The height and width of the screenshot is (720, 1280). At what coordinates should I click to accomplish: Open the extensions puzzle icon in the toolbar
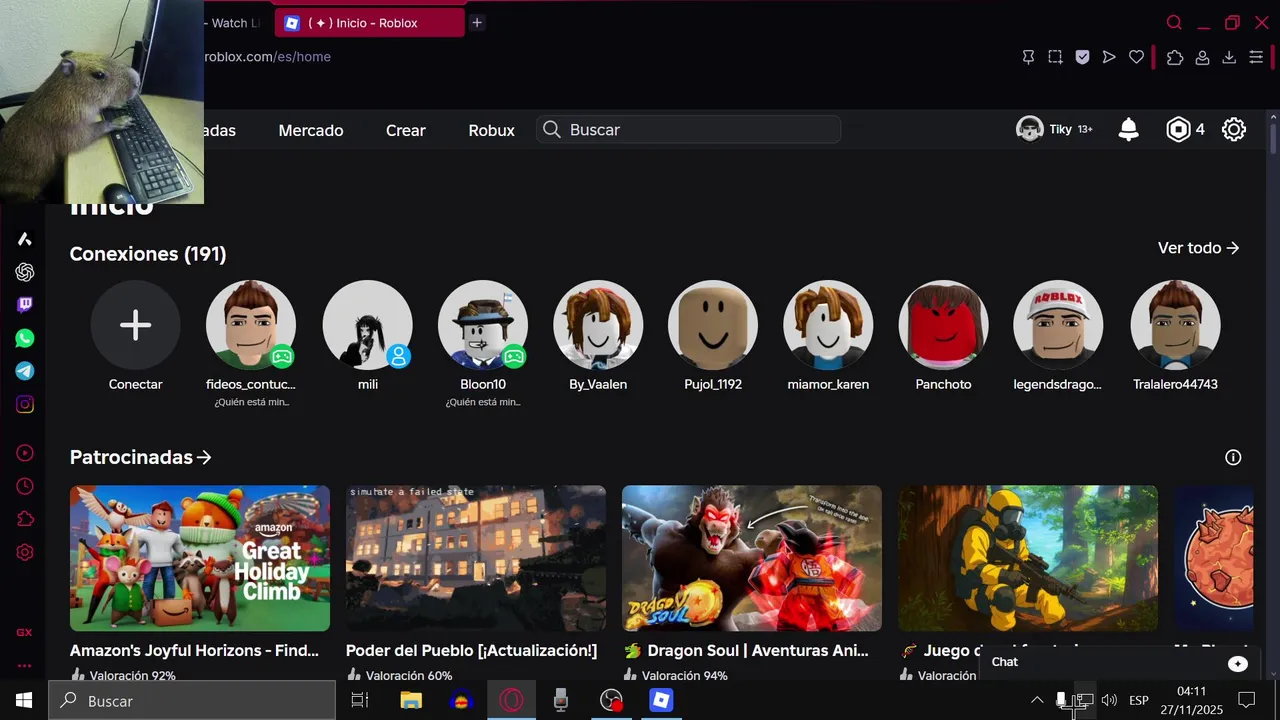tap(1175, 57)
